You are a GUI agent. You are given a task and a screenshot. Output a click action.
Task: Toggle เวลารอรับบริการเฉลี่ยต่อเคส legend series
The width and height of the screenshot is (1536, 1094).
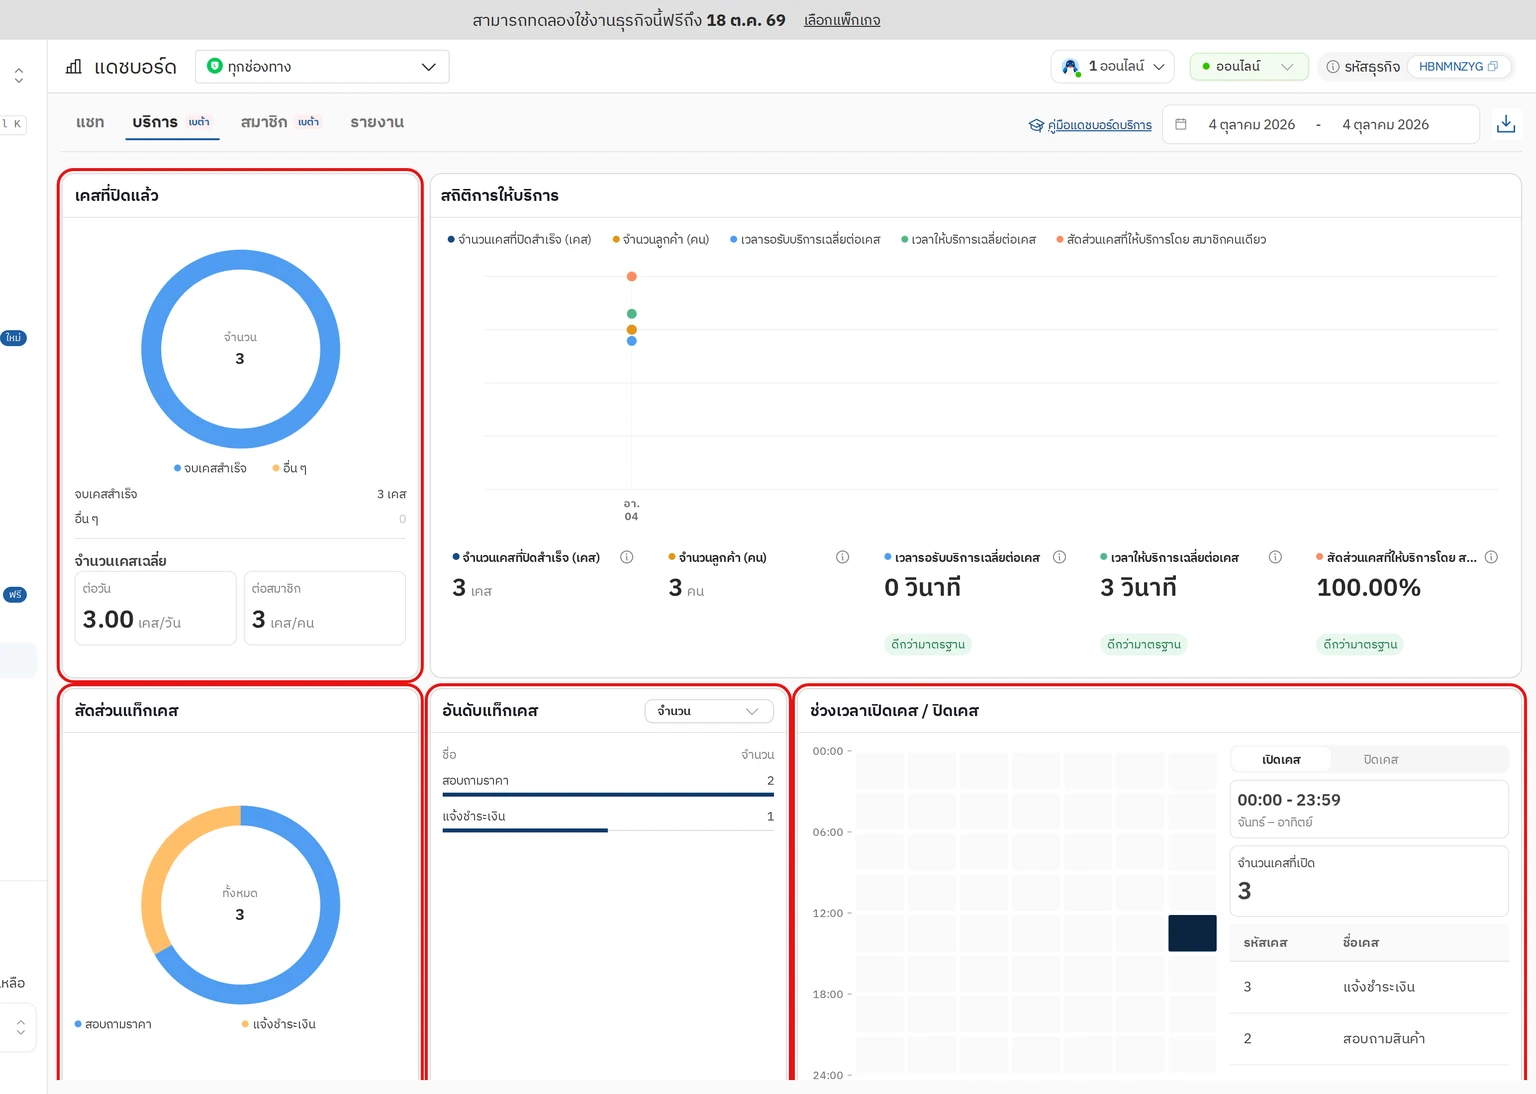[805, 240]
